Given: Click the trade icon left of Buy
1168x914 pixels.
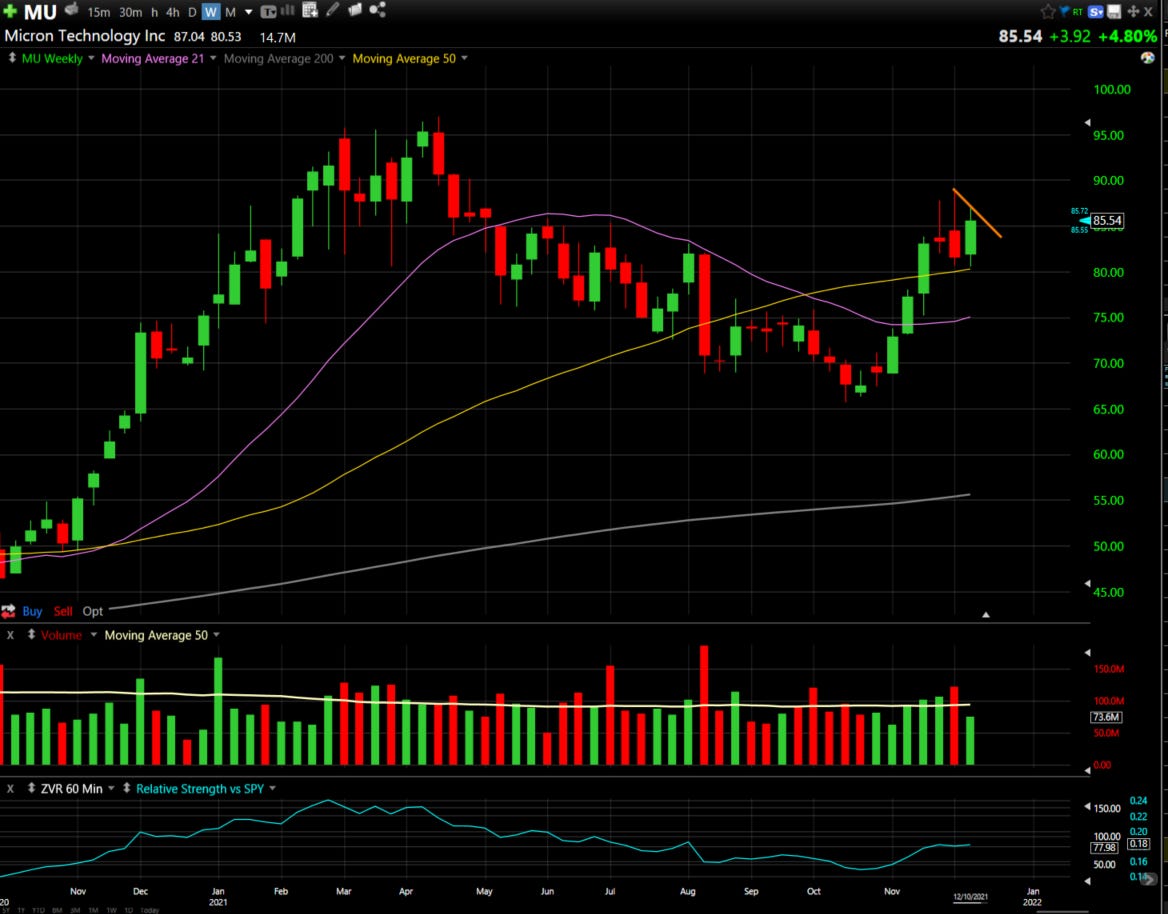Looking at the screenshot, I should [x=8, y=612].
